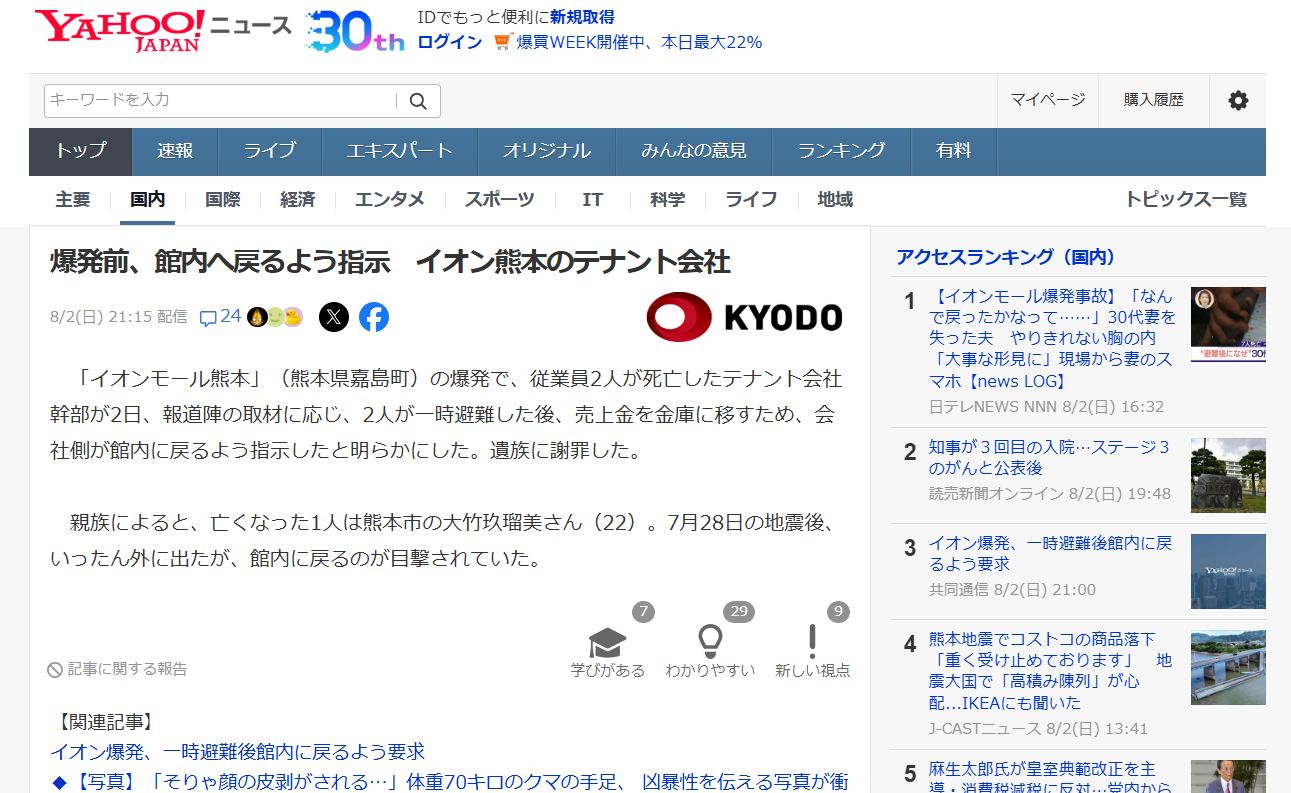Select the 主要 category
1291x793 pixels.
click(x=73, y=200)
